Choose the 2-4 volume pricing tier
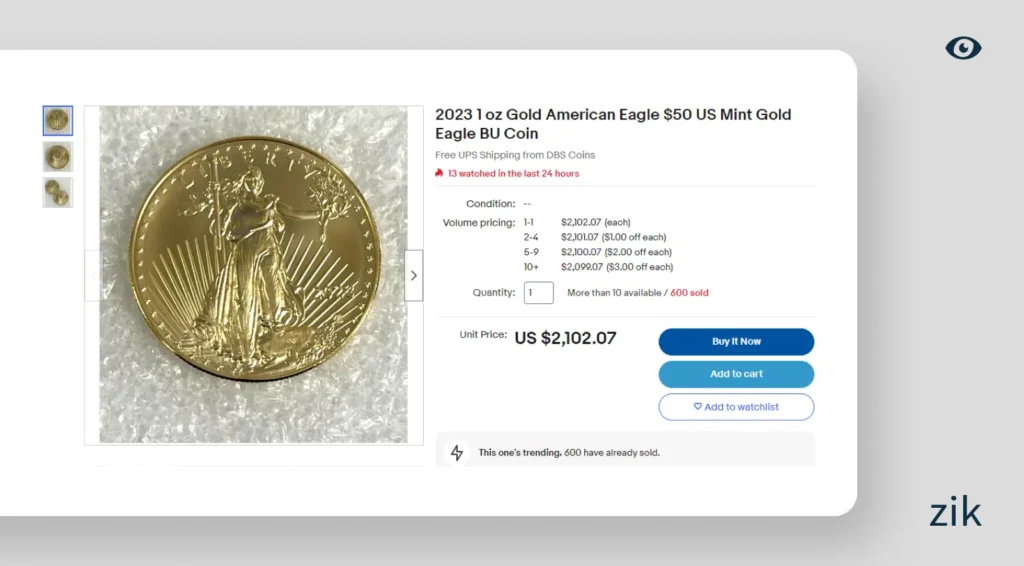 (530, 237)
